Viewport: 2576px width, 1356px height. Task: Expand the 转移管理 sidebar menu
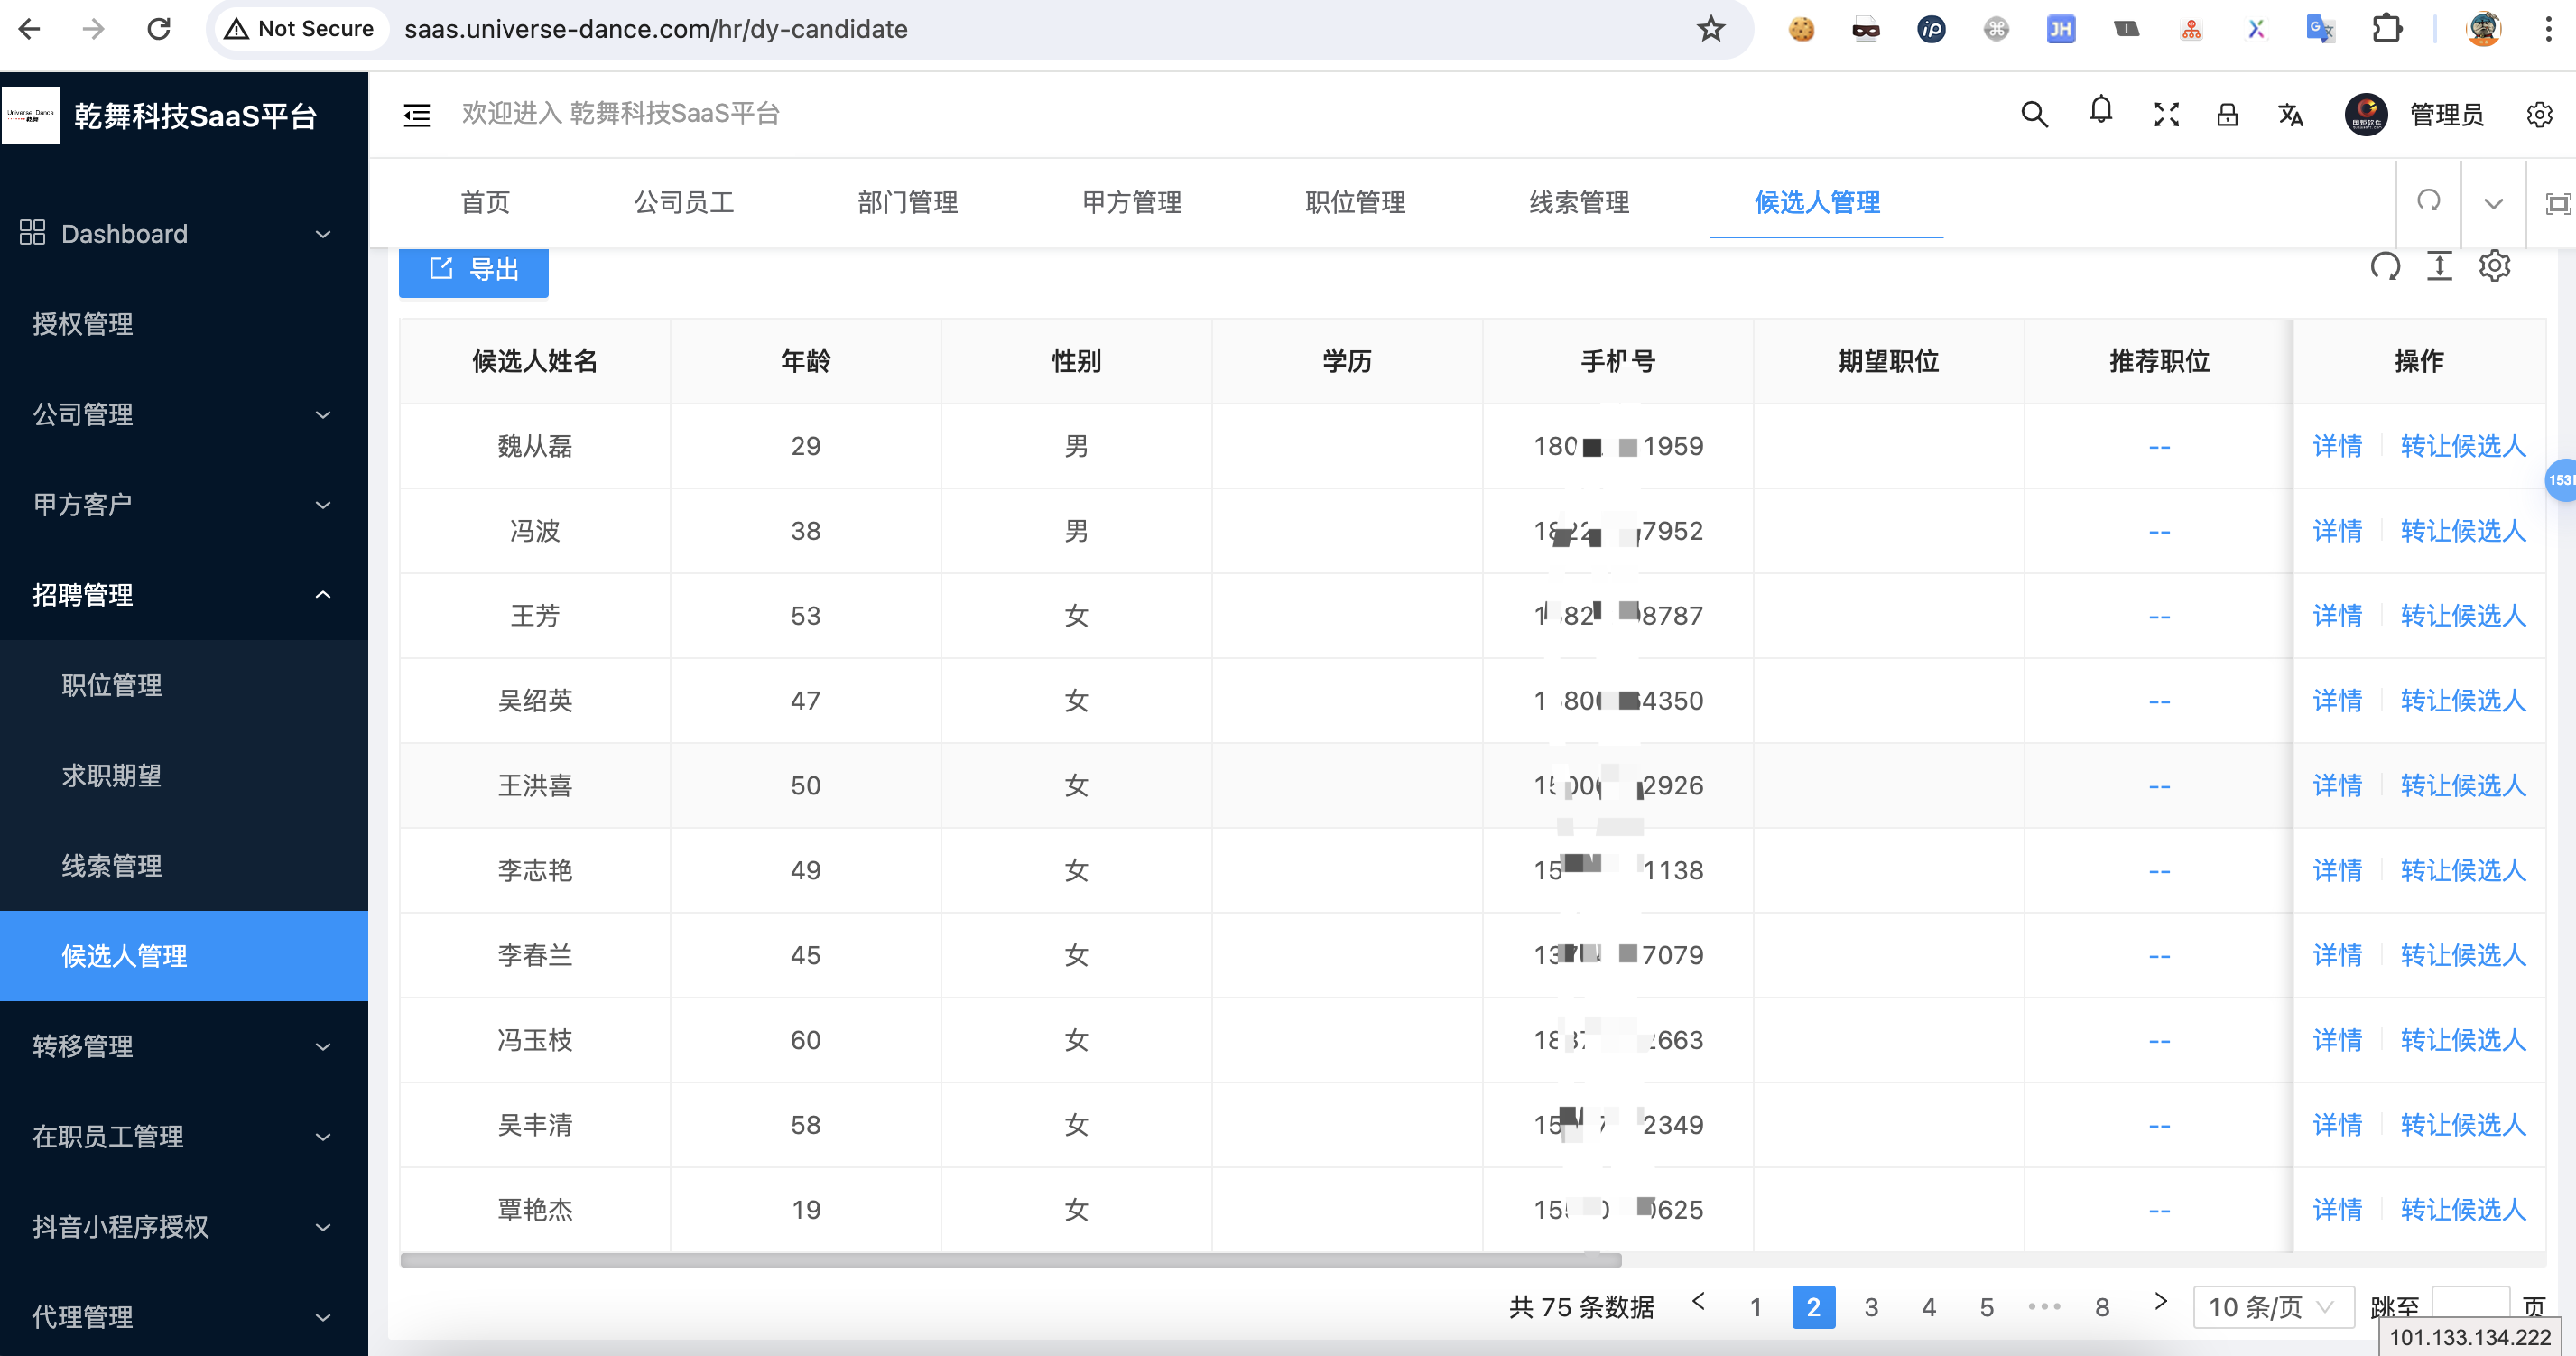(184, 1046)
